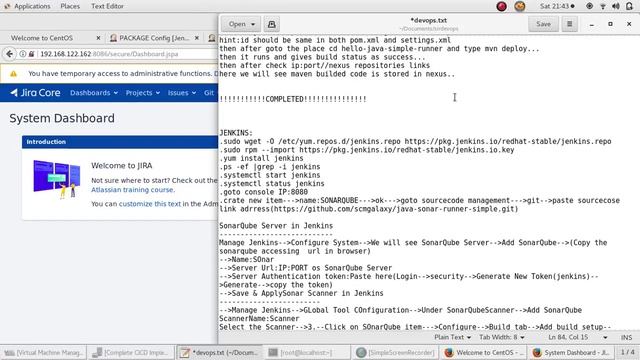The width and height of the screenshot is (640, 360).
Task: Switch to System Dashboard taskbar window
Action: pos(571,353)
